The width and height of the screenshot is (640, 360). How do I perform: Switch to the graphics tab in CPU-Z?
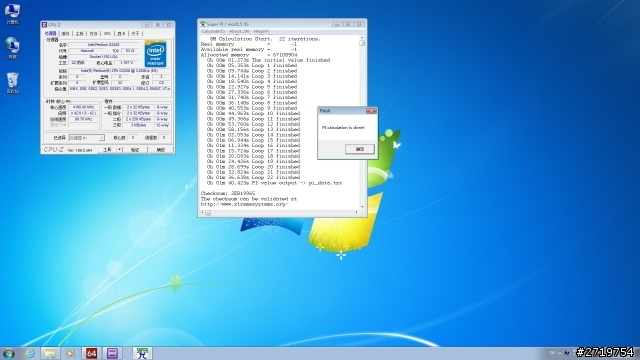coord(122,33)
